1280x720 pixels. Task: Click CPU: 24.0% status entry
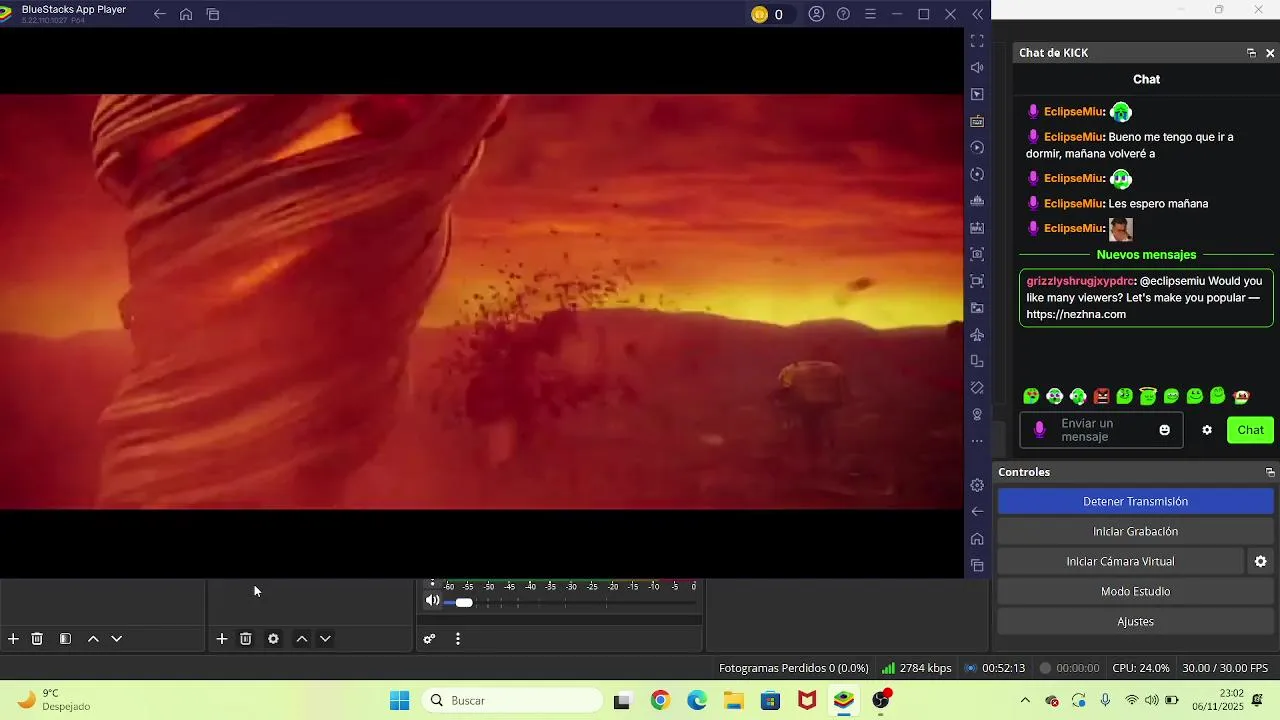click(x=1141, y=668)
